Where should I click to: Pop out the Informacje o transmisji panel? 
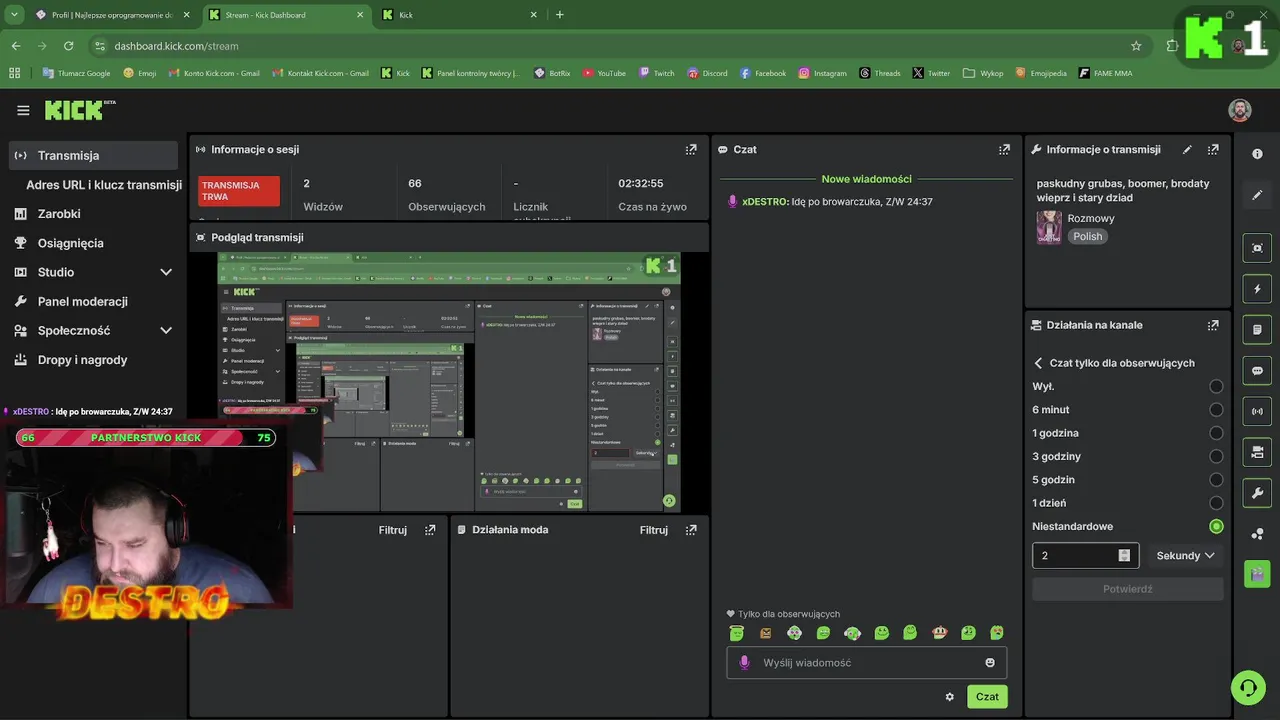click(x=1213, y=149)
